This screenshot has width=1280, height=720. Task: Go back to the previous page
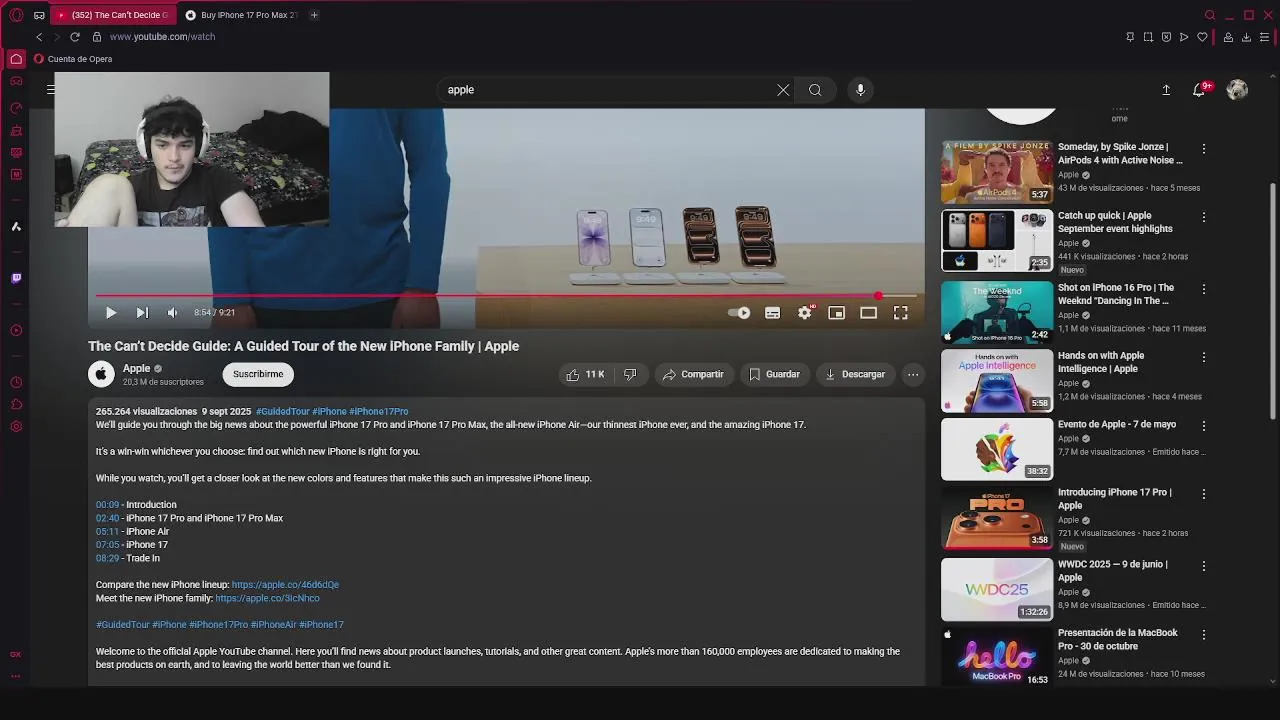39,37
